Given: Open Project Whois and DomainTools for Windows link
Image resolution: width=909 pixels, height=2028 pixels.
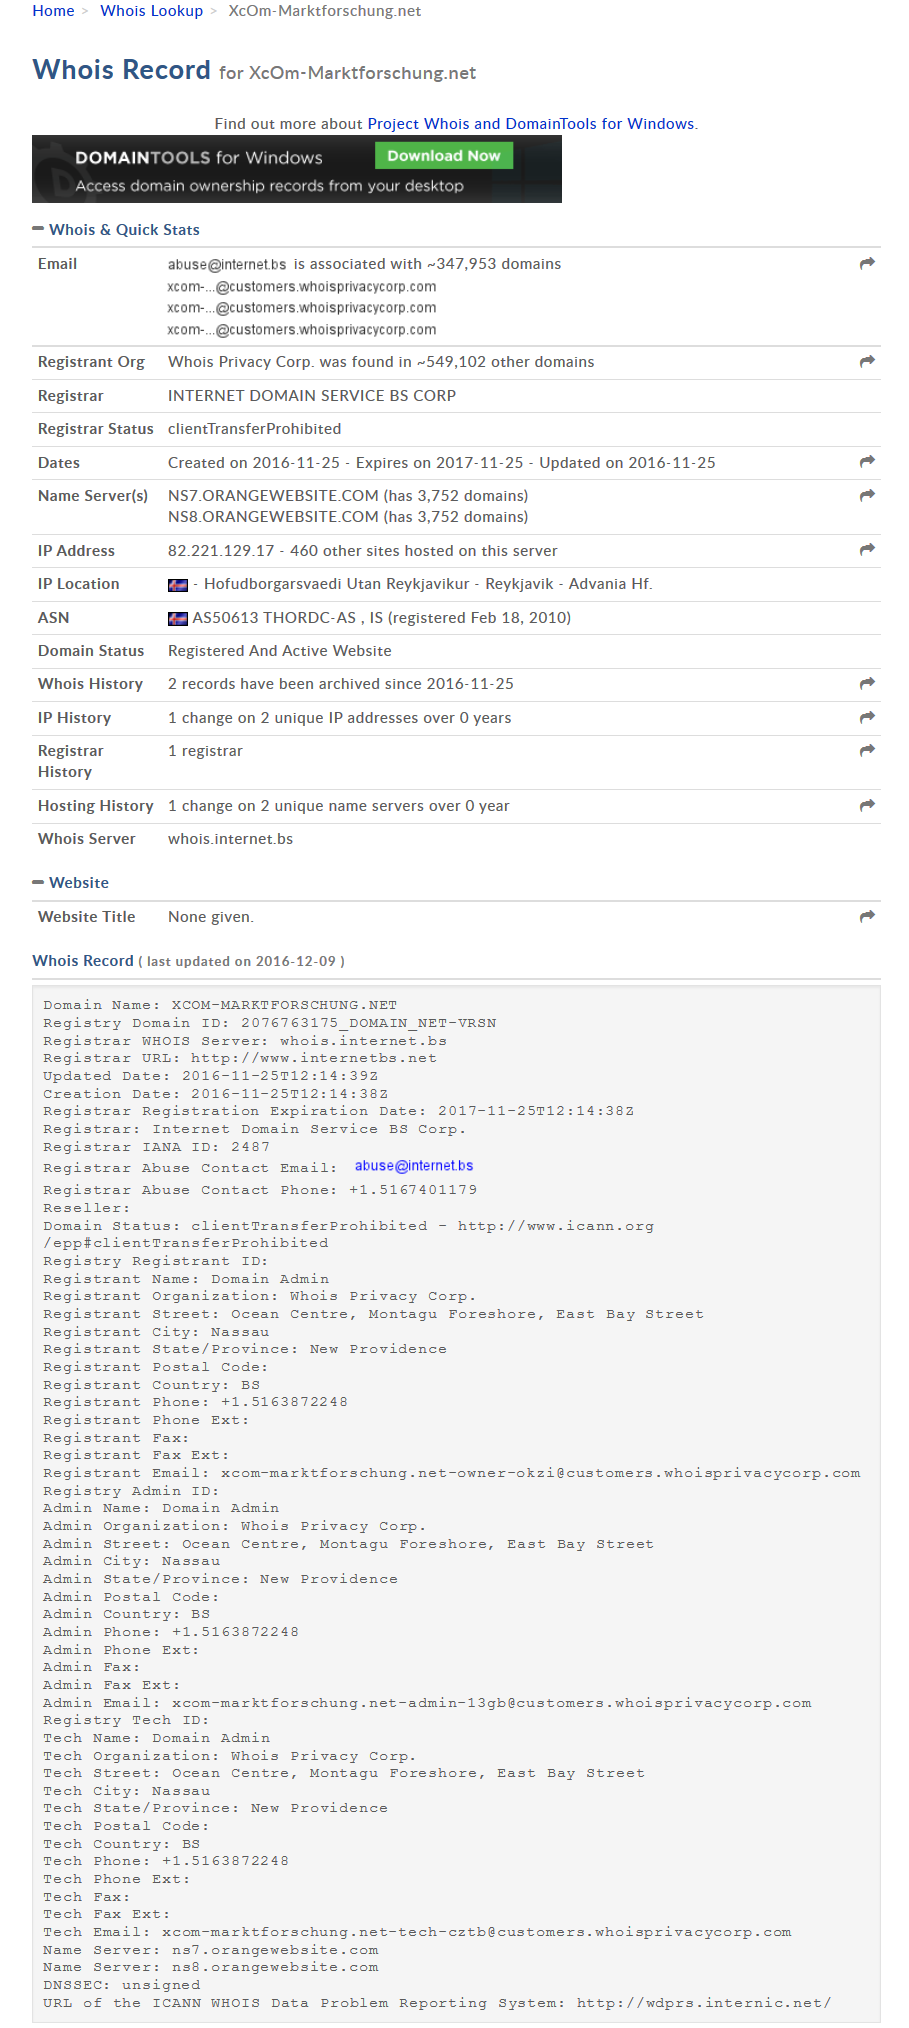Looking at the screenshot, I should coord(531,124).
